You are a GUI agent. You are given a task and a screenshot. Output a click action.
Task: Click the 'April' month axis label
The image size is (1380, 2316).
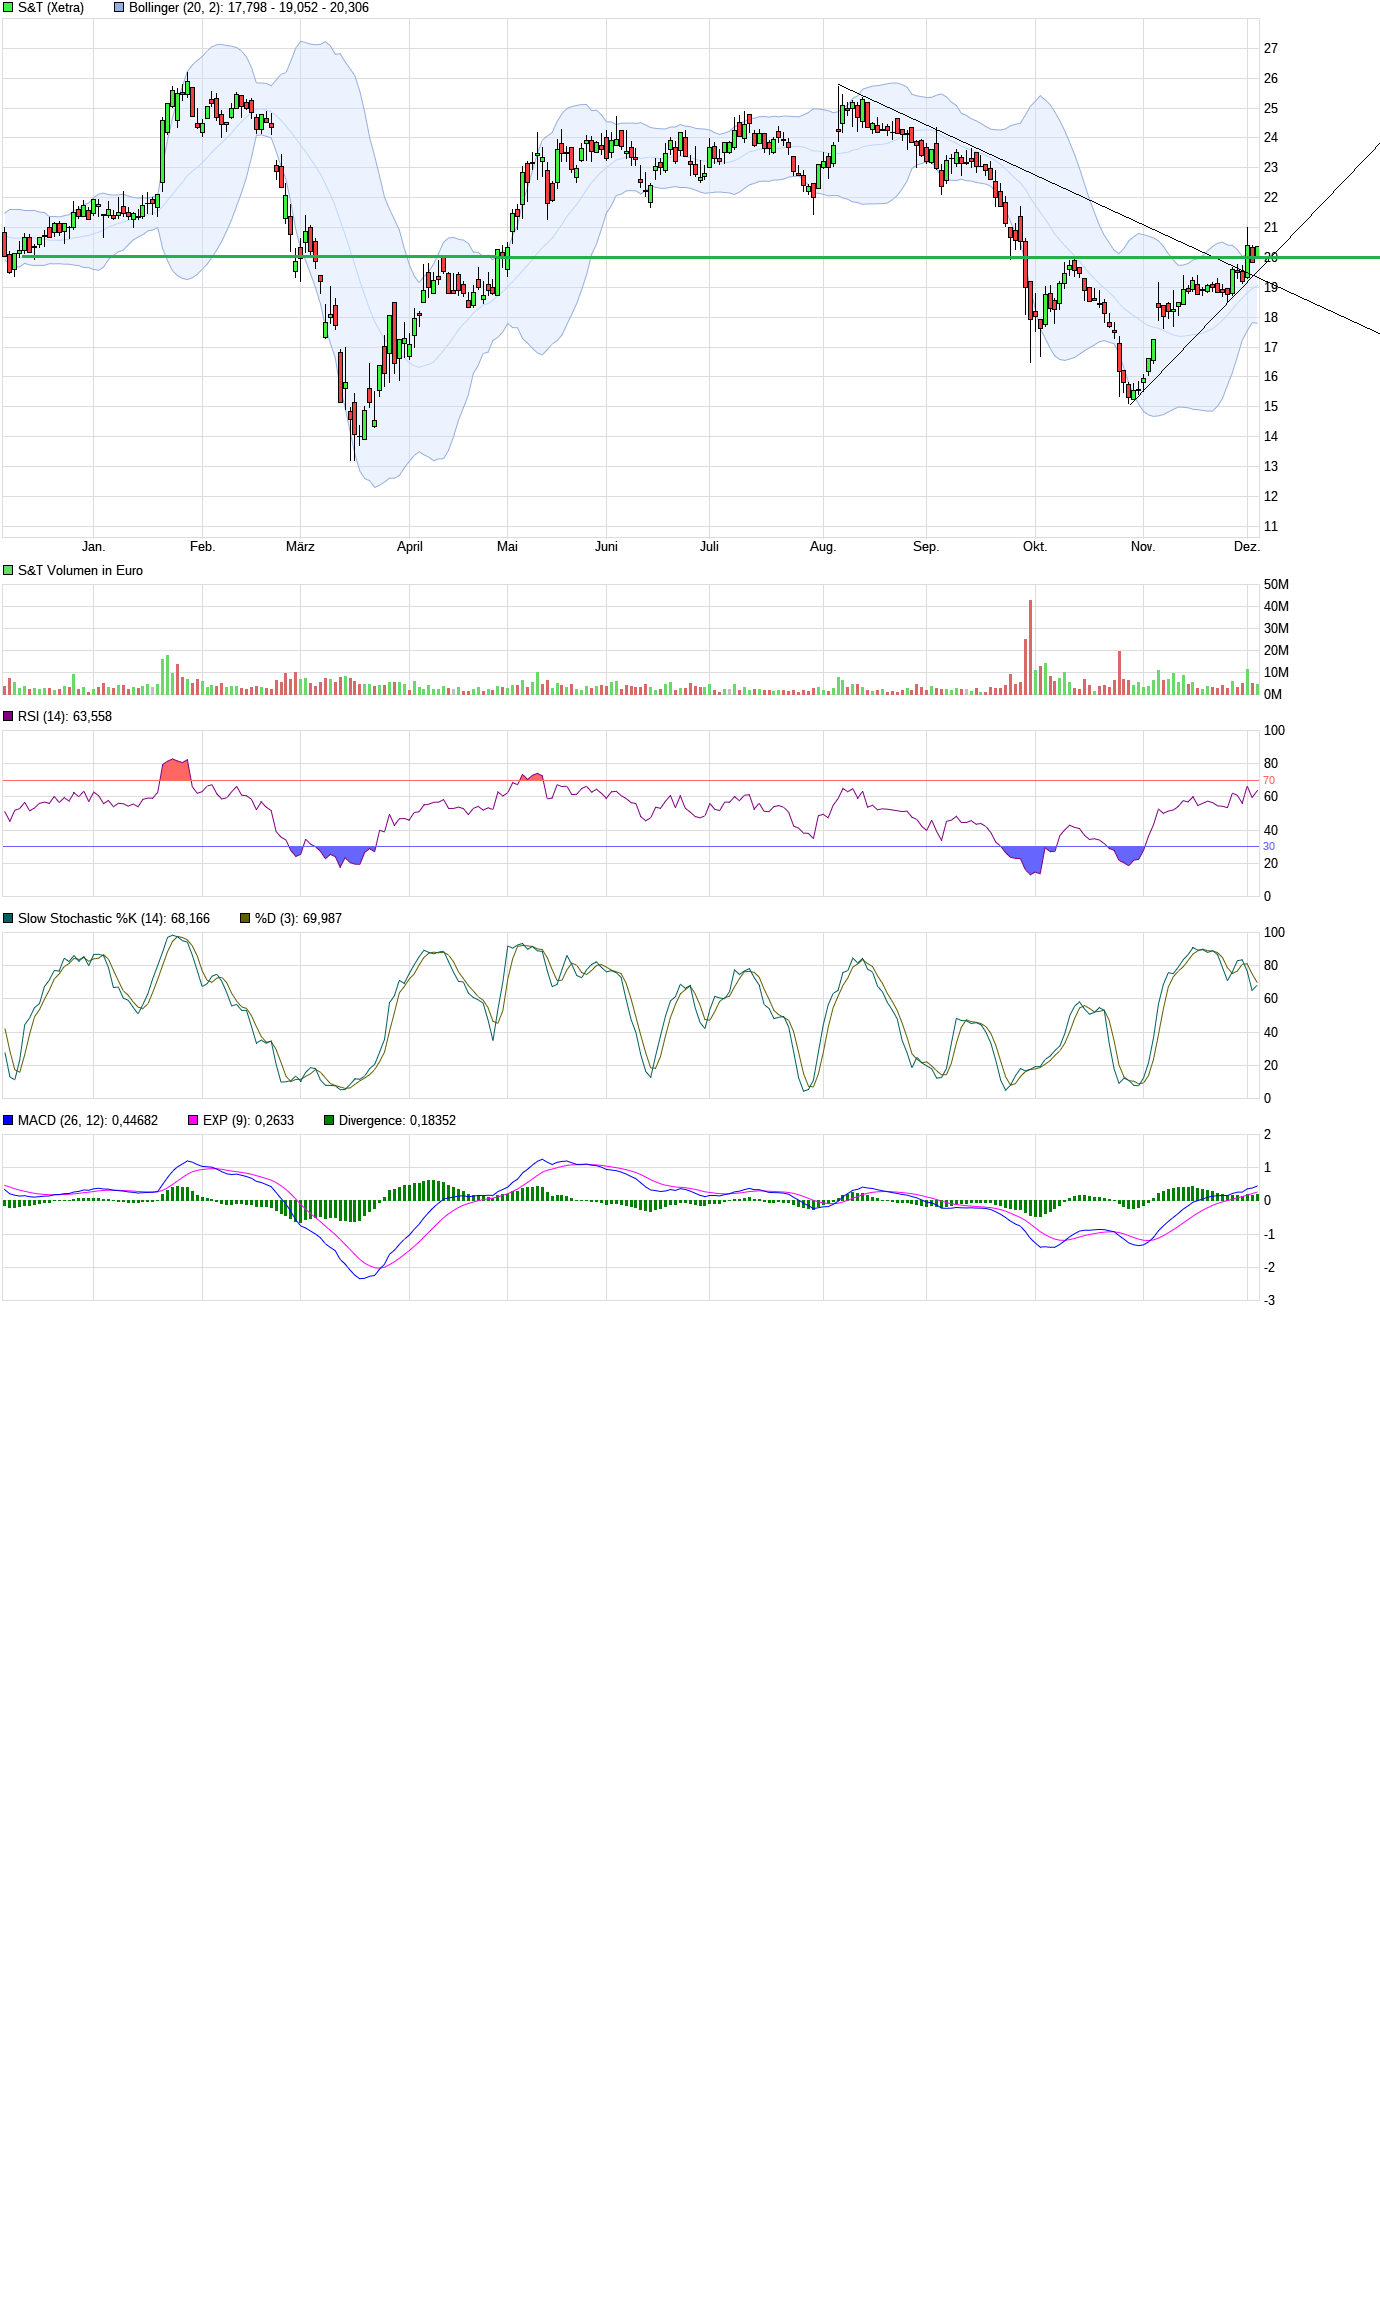coord(410,547)
